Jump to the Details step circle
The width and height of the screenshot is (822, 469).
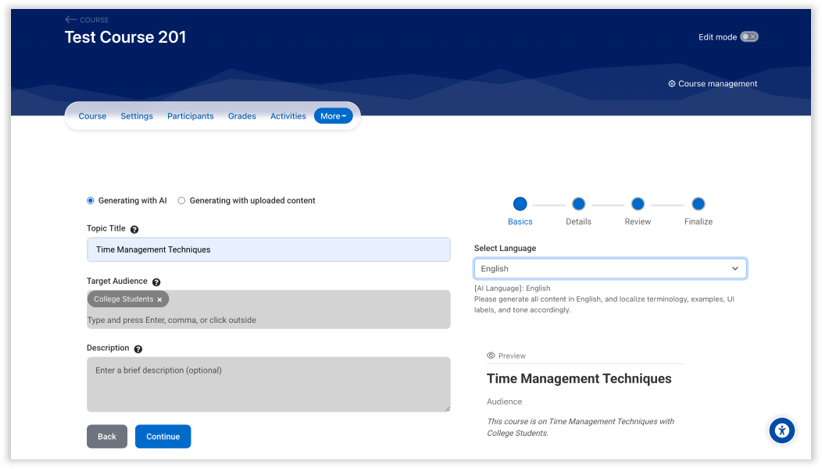[x=579, y=204]
